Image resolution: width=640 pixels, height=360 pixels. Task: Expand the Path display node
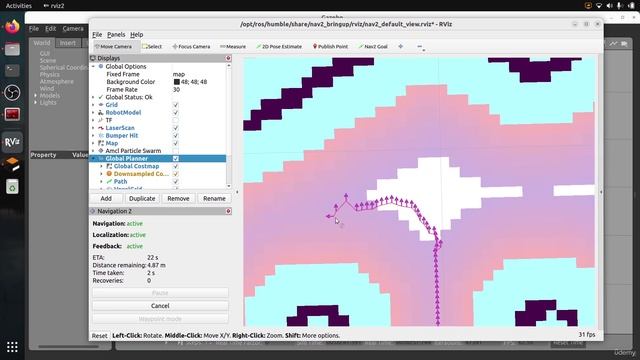(x=102, y=181)
